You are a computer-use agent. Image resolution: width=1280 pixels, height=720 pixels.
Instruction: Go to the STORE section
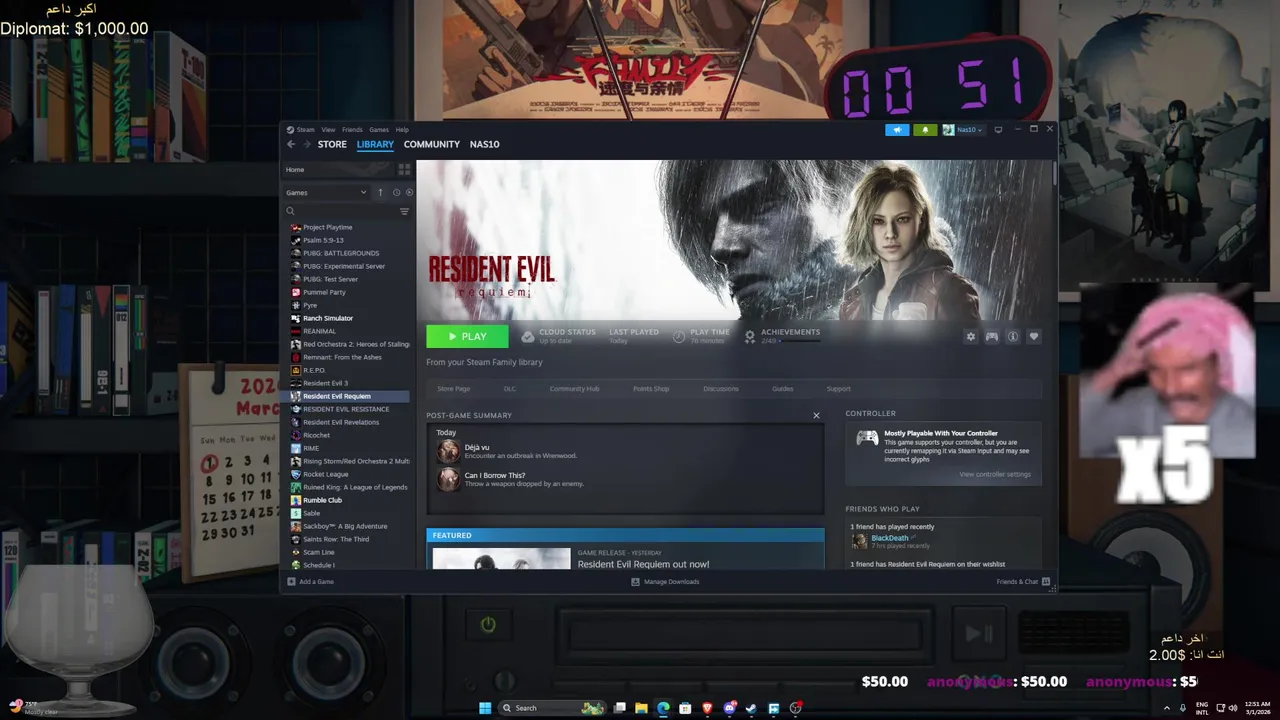point(332,144)
